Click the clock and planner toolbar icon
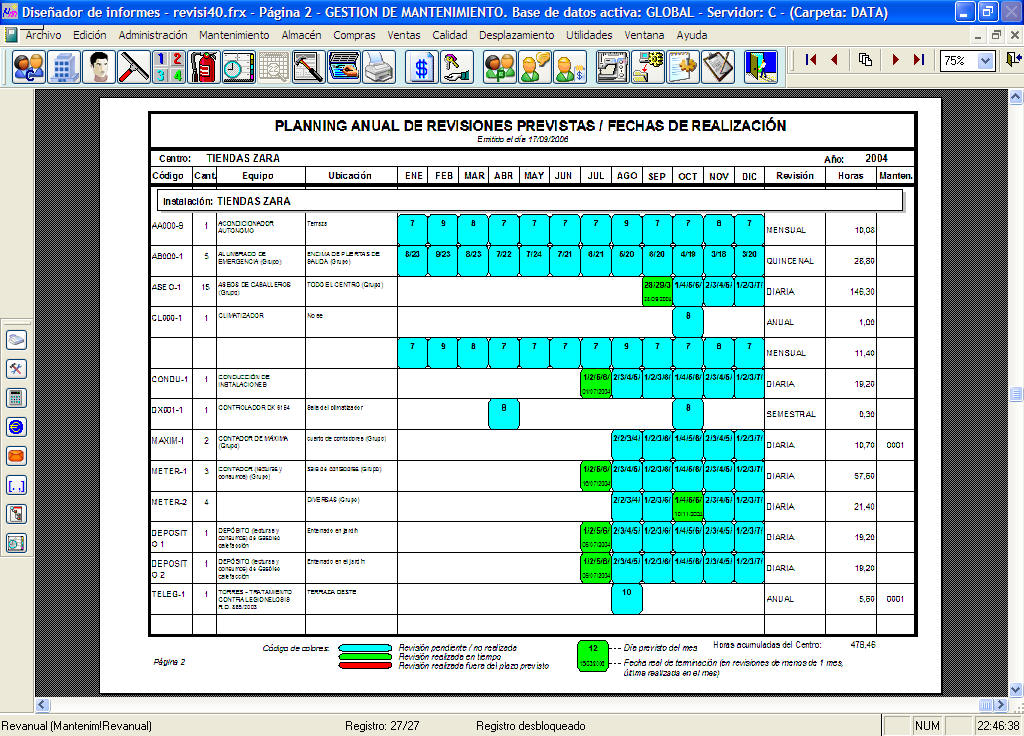 click(238, 67)
